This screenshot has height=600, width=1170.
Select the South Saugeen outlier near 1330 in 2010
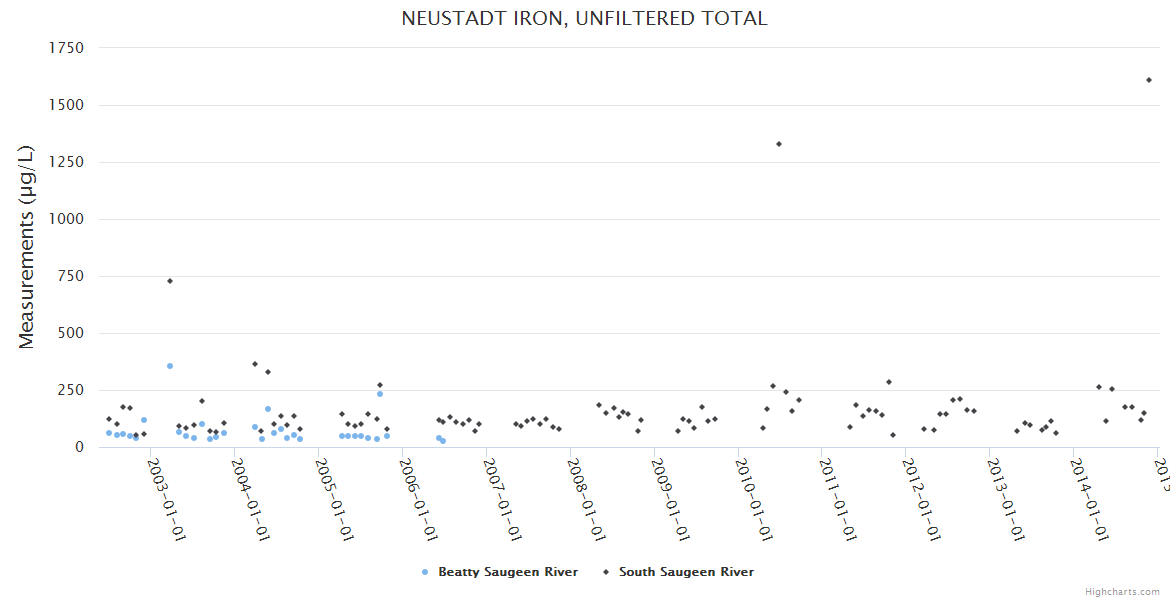[779, 144]
